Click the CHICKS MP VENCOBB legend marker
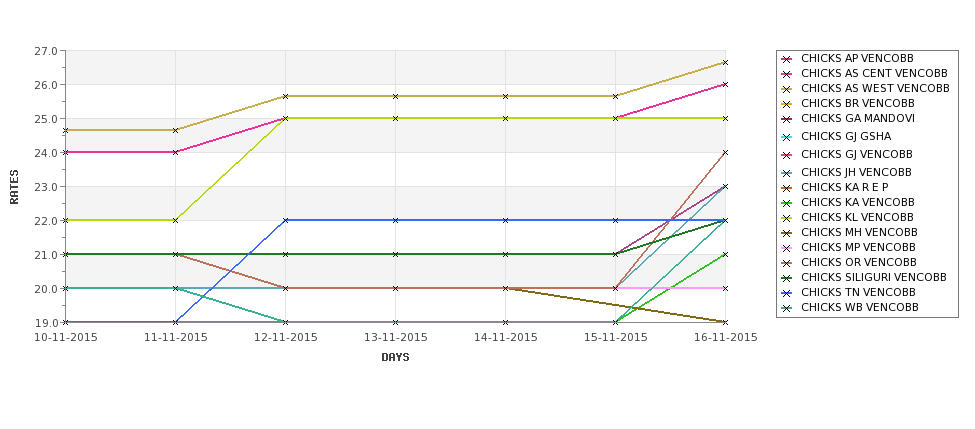Image resolution: width=975 pixels, height=429 pixels. [787, 248]
